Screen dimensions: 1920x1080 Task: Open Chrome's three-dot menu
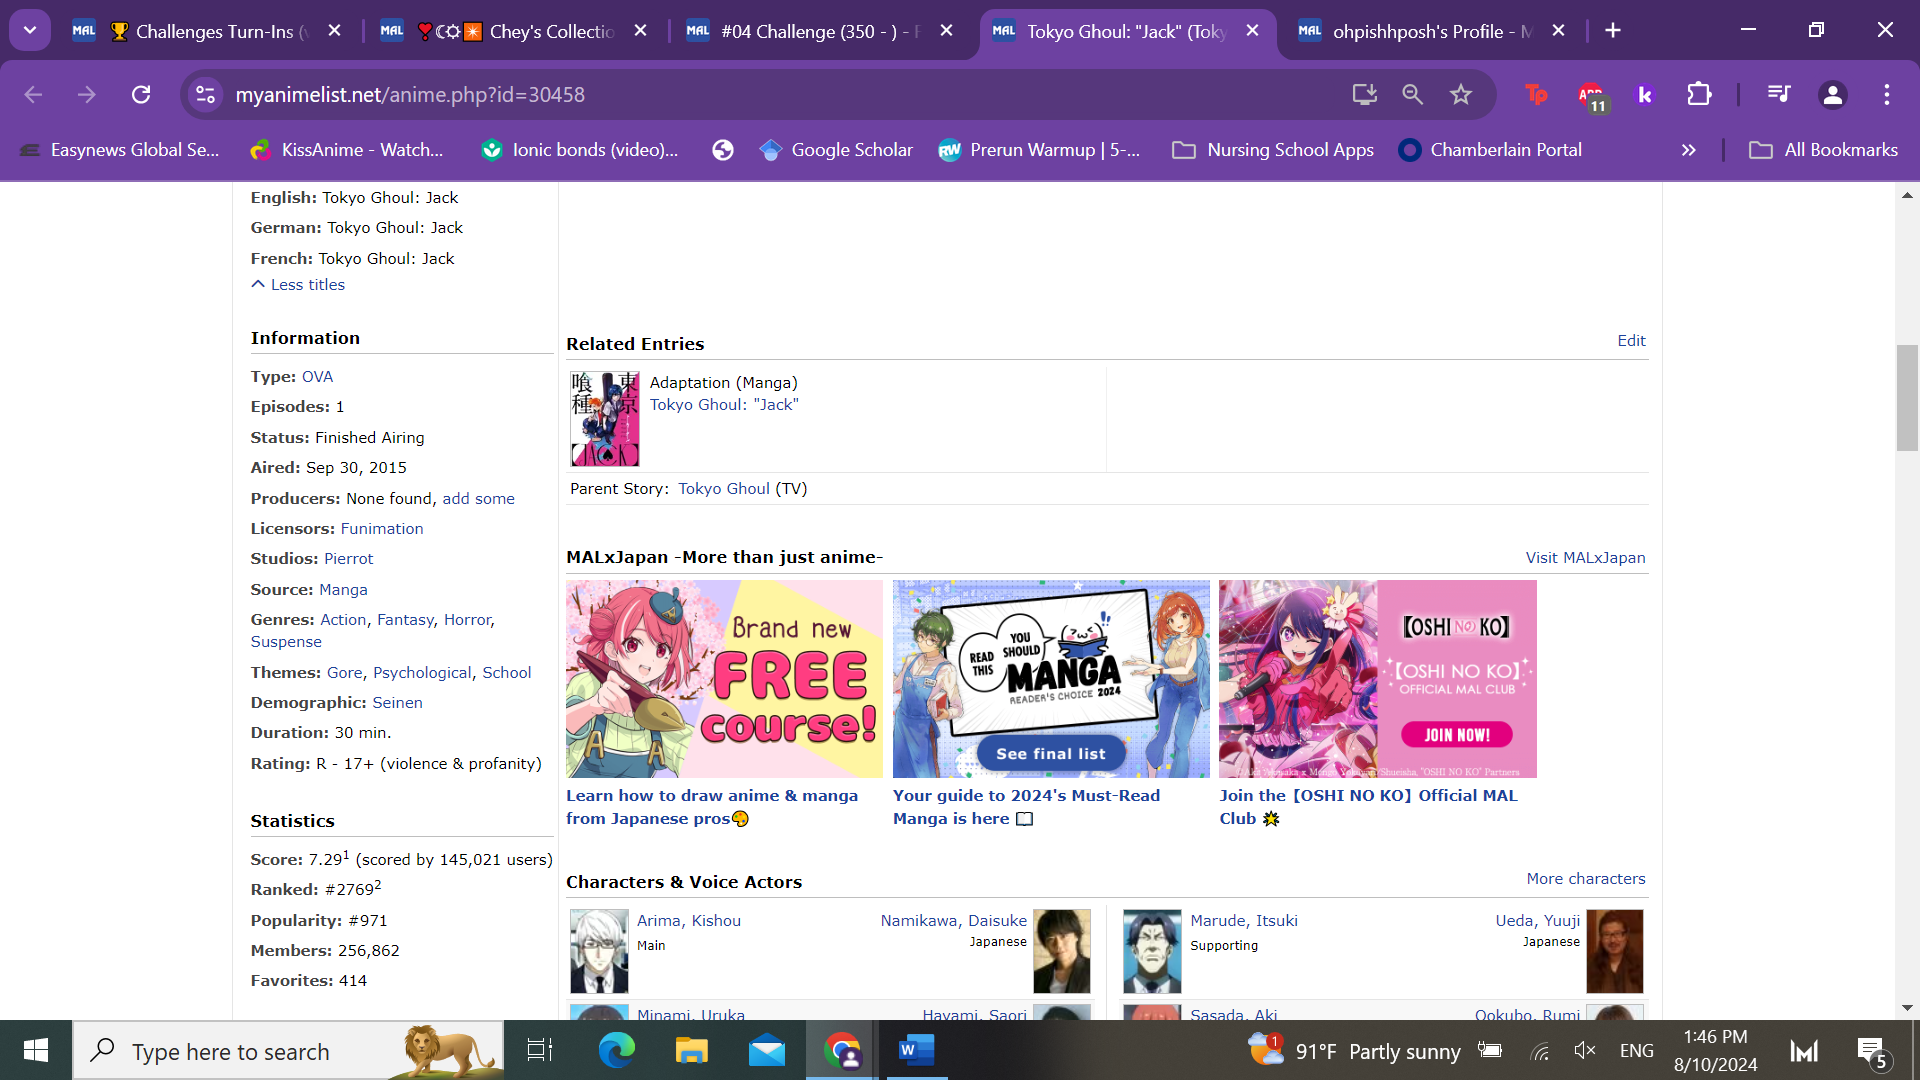pyautogui.click(x=1886, y=94)
